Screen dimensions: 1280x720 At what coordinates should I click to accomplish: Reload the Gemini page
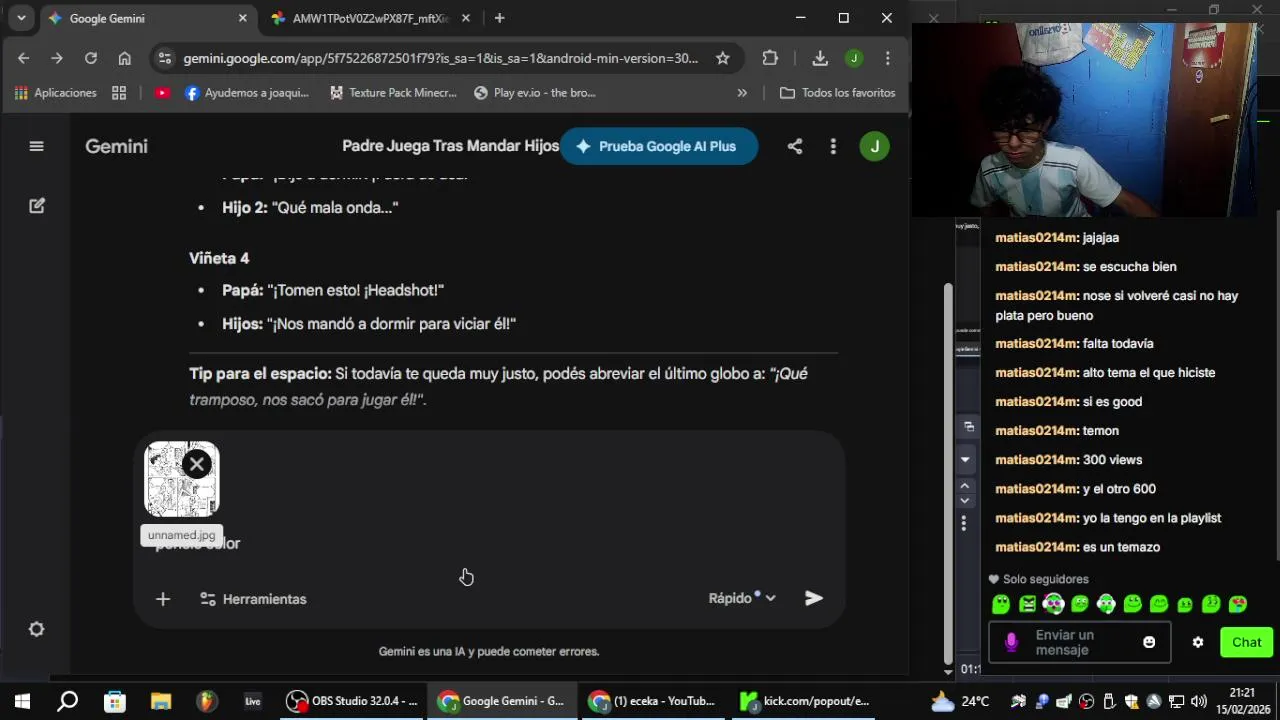(91, 58)
